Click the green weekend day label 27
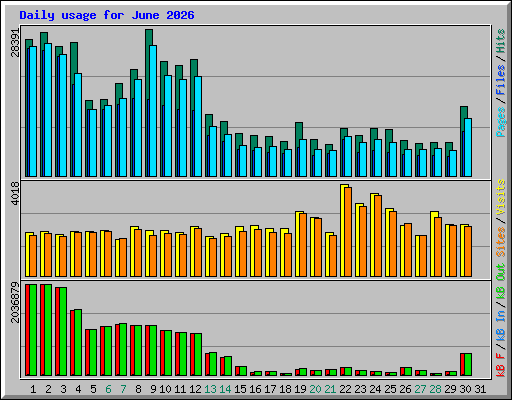Screen dimensions: 512x400 pyautogui.click(x=420, y=389)
